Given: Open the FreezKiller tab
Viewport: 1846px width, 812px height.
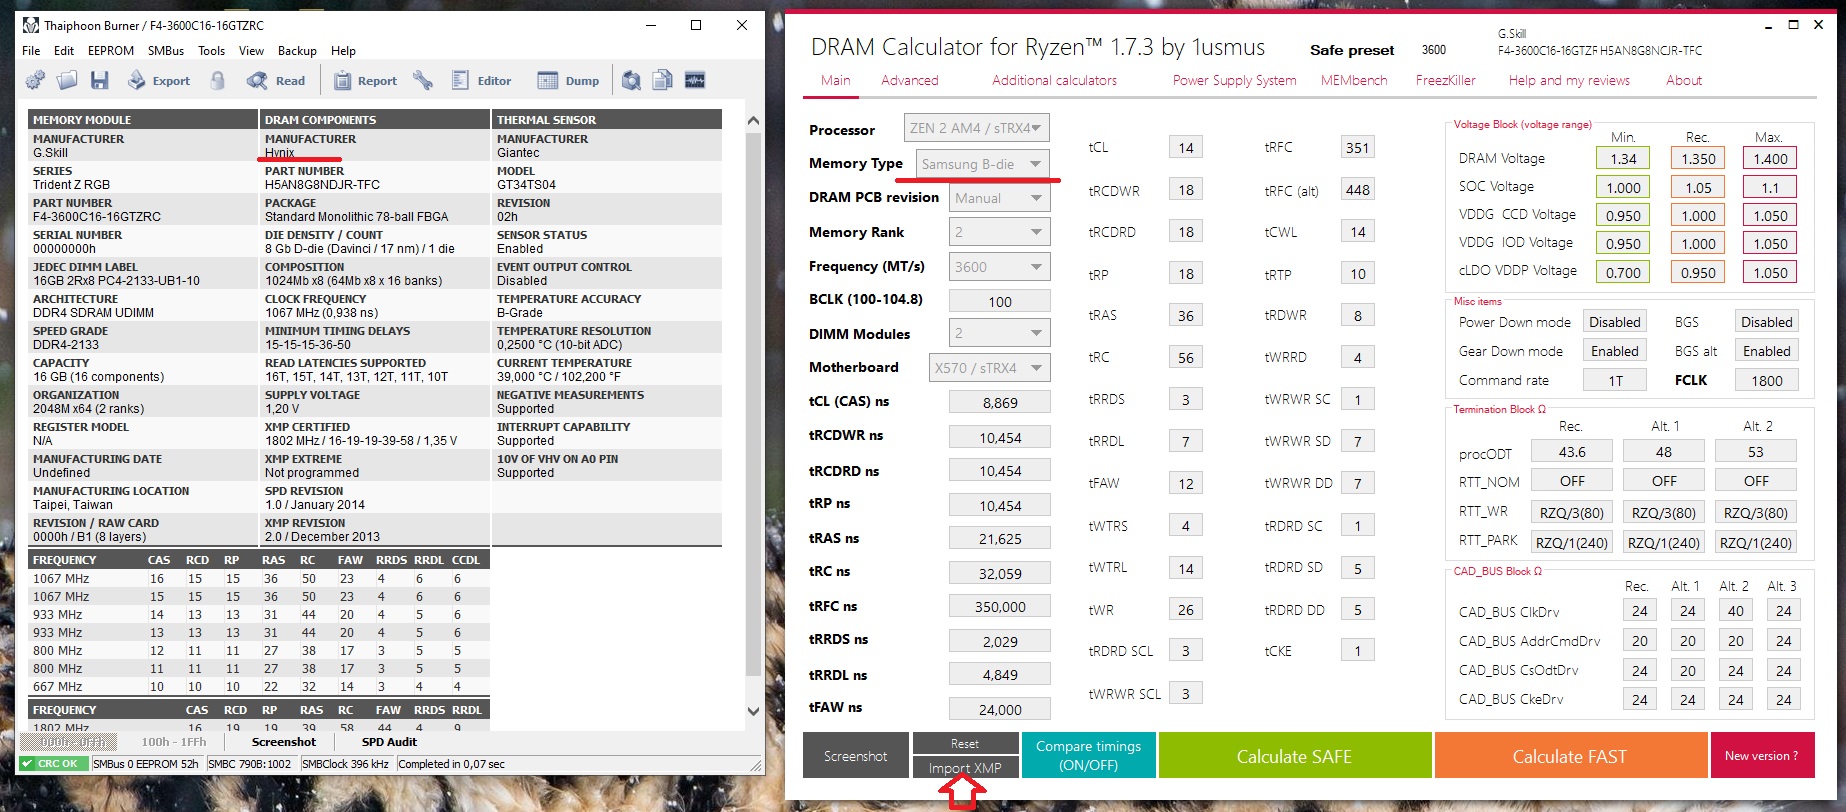Looking at the screenshot, I should 1445,81.
